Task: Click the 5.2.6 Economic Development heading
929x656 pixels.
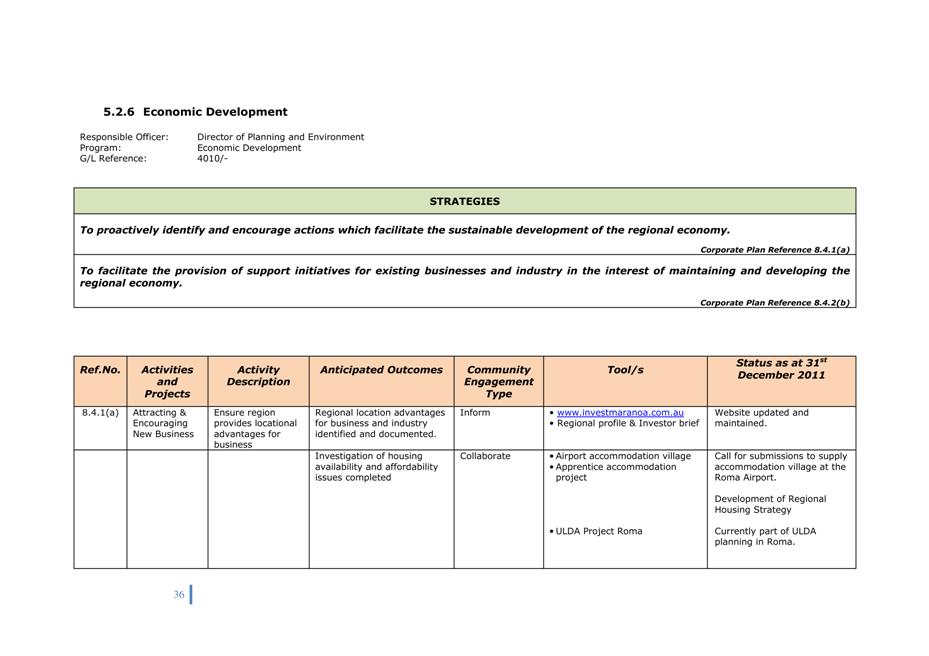Action: [x=195, y=112]
